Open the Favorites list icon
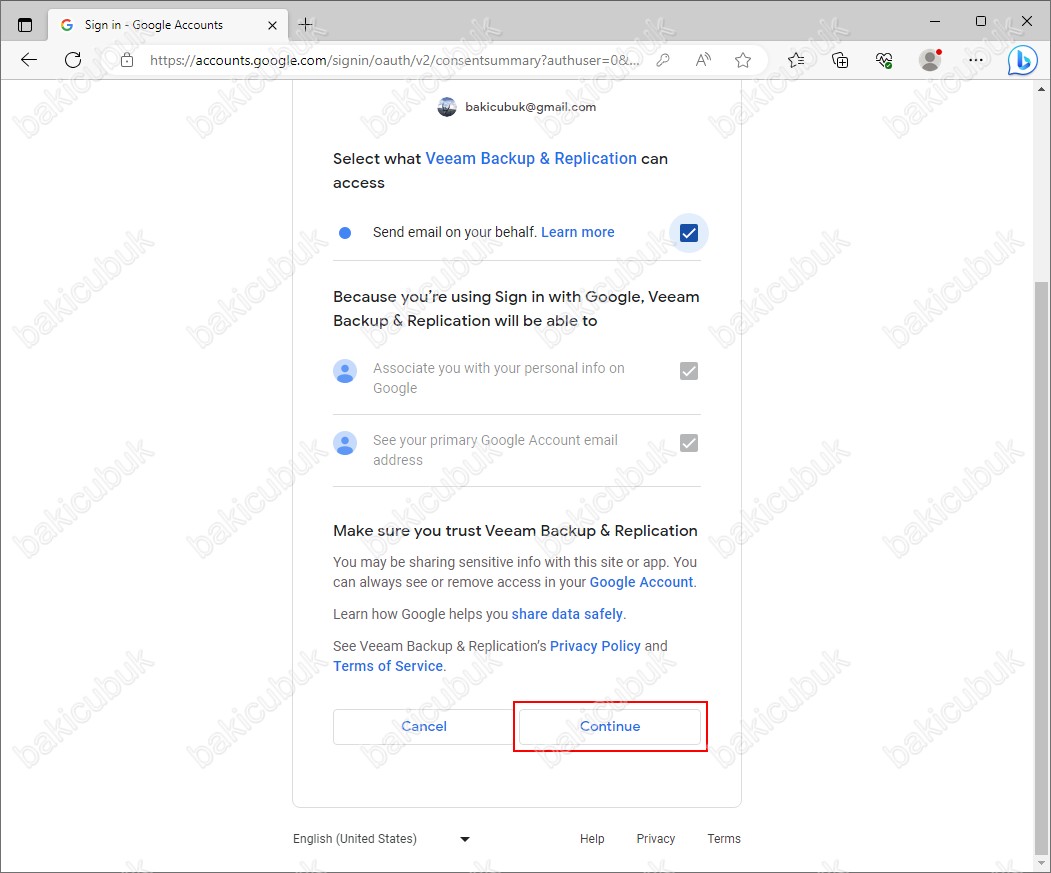1051x873 pixels. click(796, 60)
